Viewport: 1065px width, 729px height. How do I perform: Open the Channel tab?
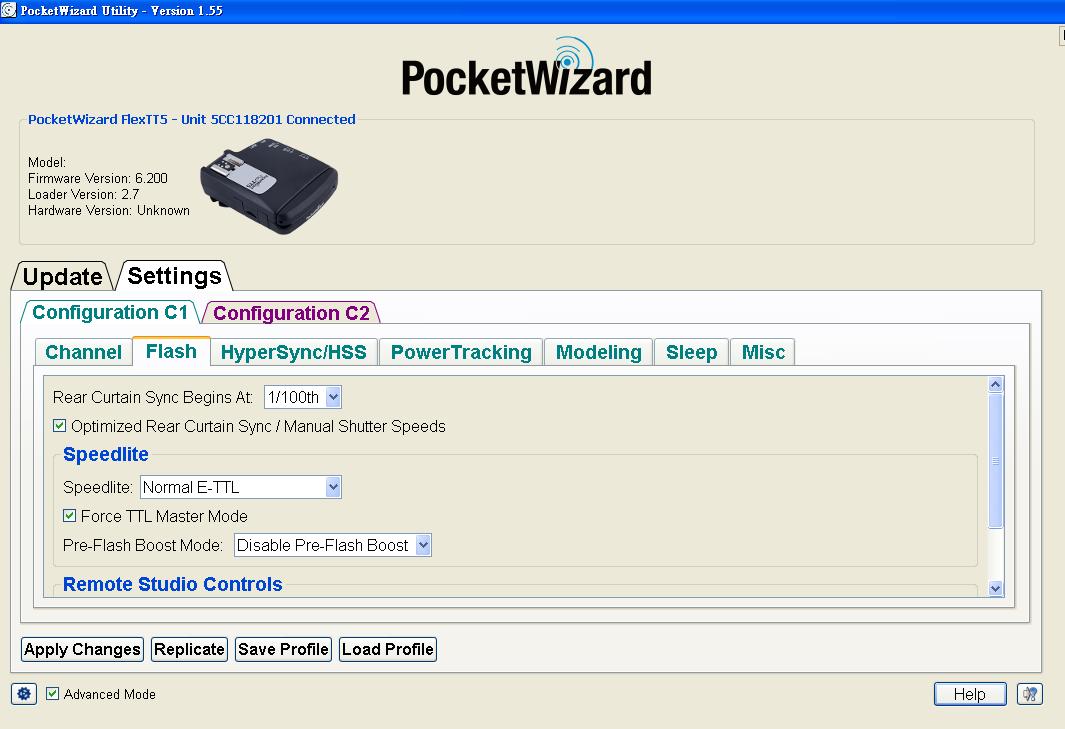pyautogui.click(x=84, y=352)
